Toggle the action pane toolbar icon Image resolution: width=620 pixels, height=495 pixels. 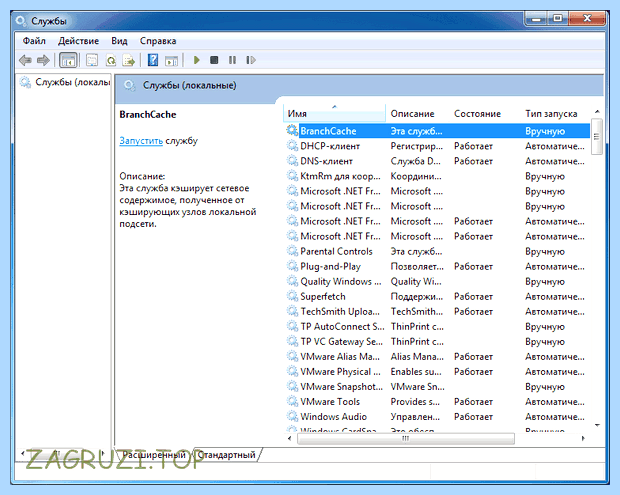tap(172, 60)
